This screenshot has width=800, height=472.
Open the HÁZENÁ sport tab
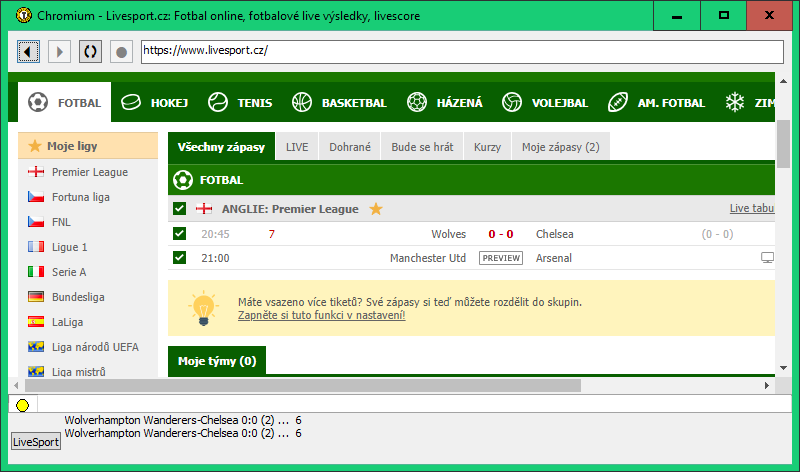[445, 103]
